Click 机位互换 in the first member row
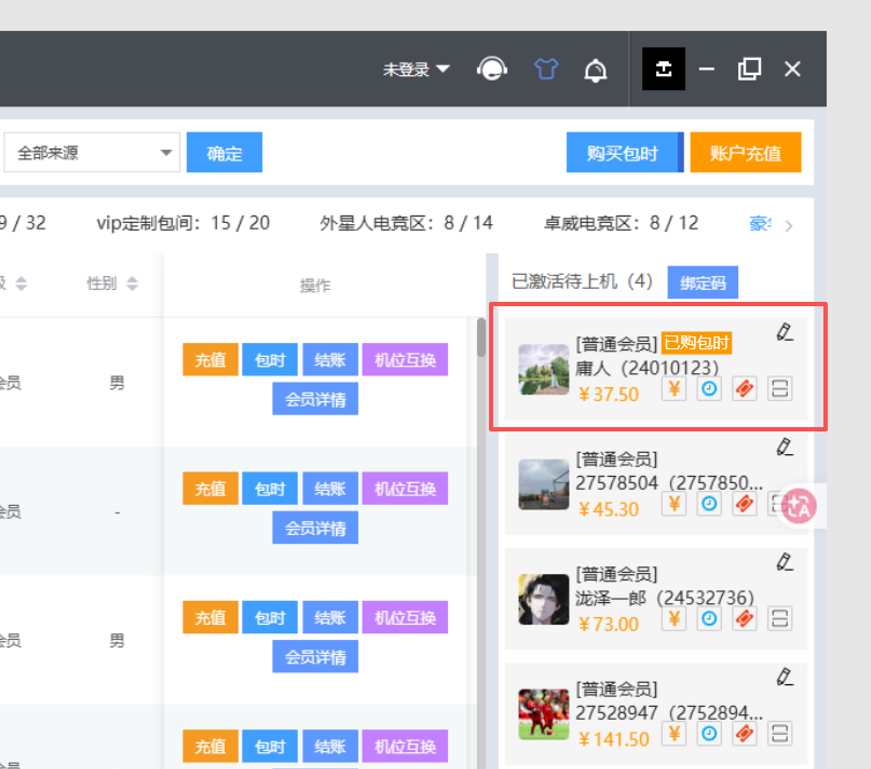This screenshot has width=871, height=769. coord(405,359)
